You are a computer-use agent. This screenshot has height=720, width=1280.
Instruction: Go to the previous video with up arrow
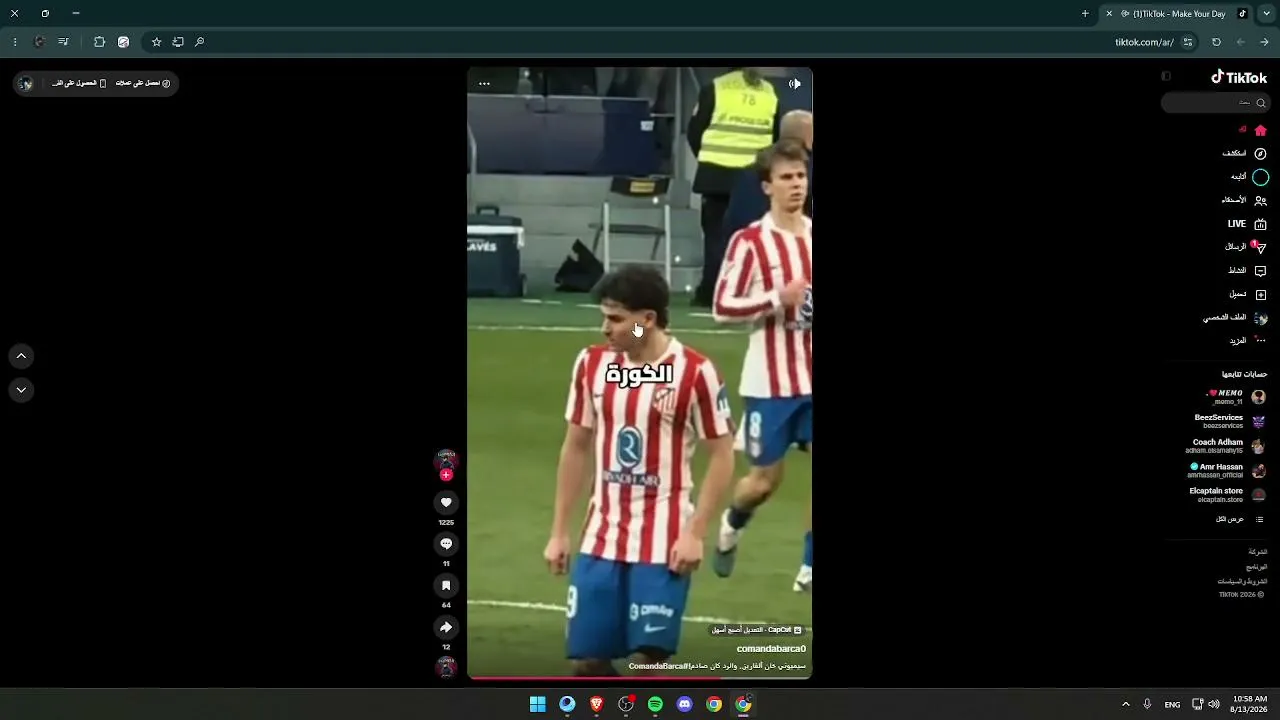21,356
